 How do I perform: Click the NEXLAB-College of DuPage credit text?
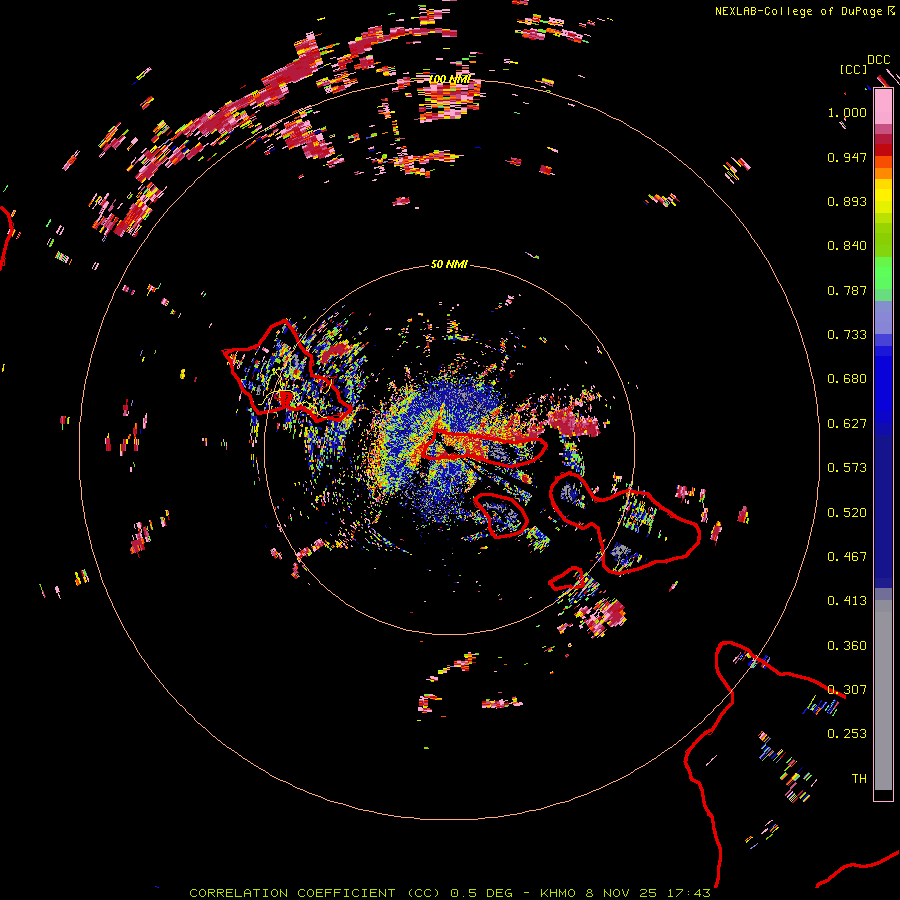(x=798, y=11)
